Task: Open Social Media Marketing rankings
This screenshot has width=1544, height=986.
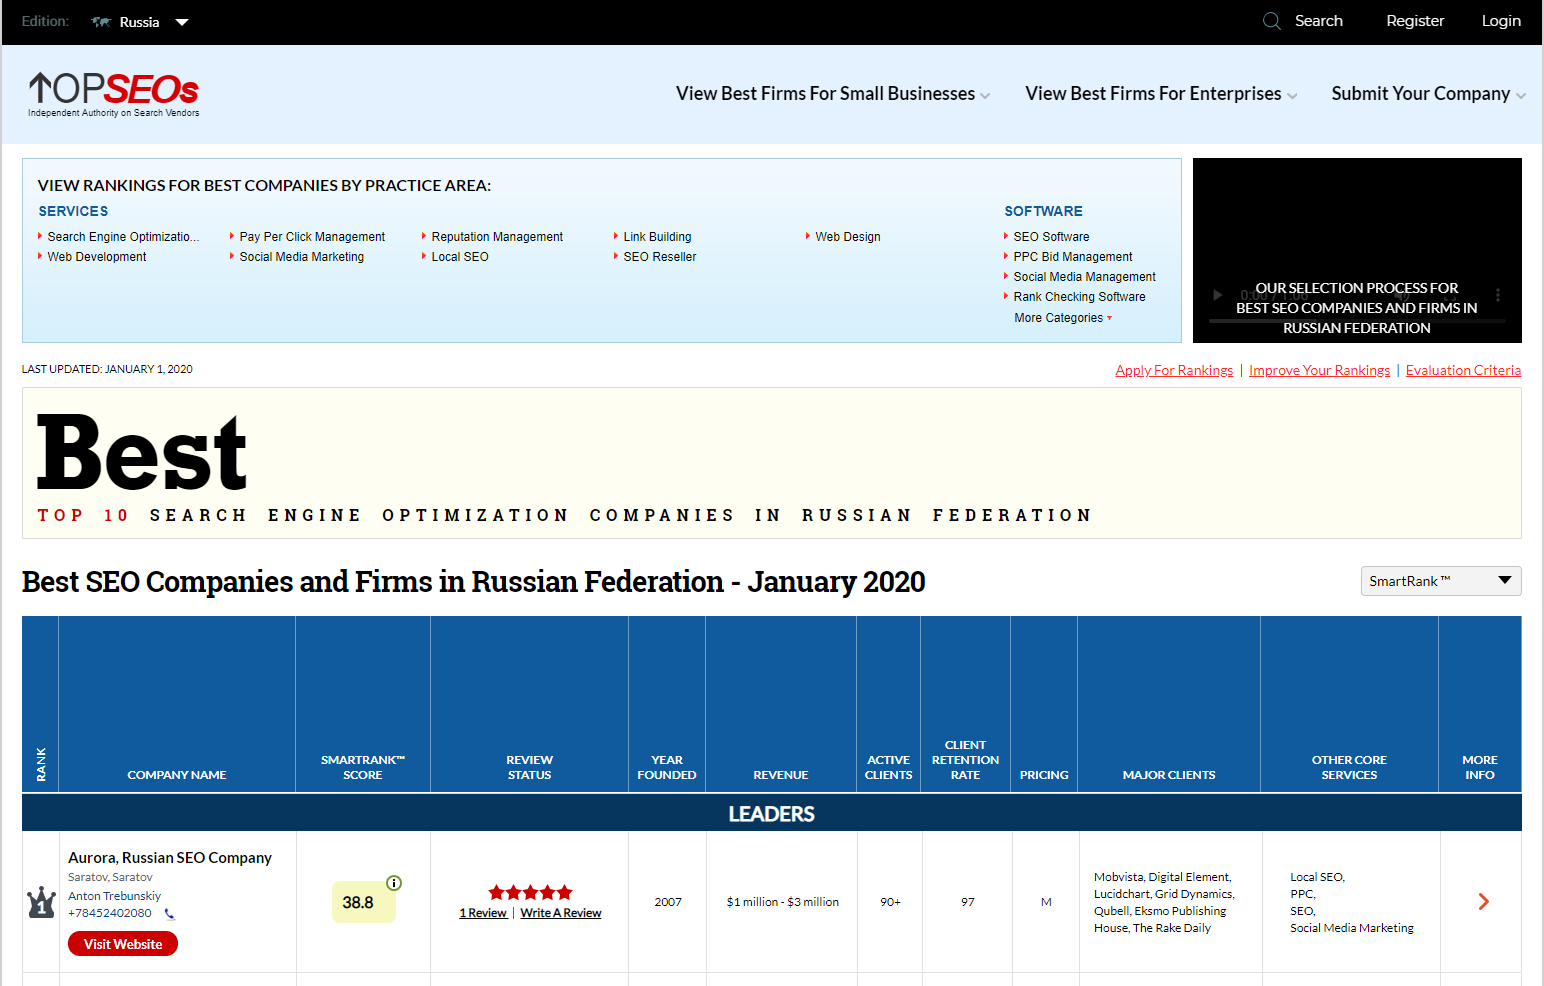Action: coord(302,257)
